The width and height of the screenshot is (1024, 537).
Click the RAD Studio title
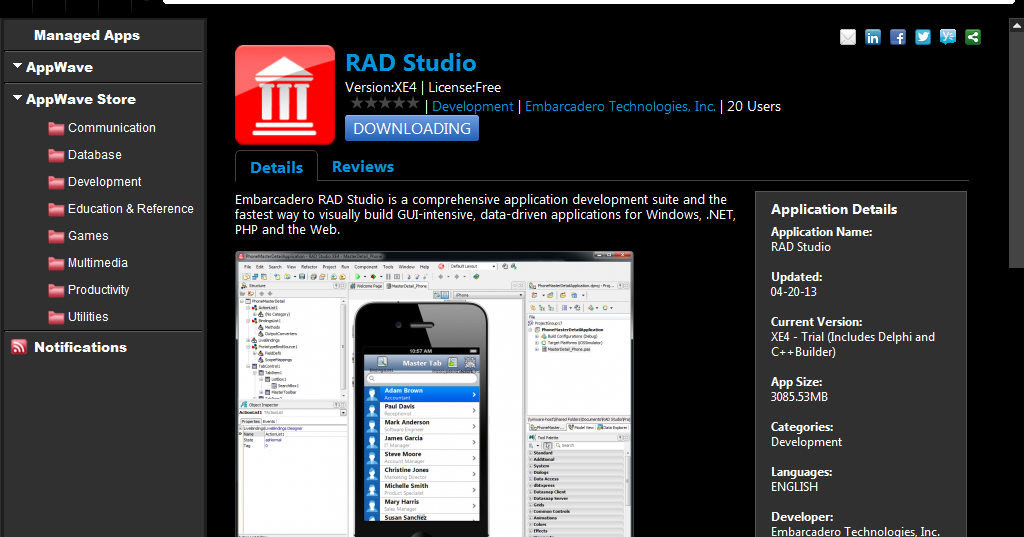click(x=411, y=63)
